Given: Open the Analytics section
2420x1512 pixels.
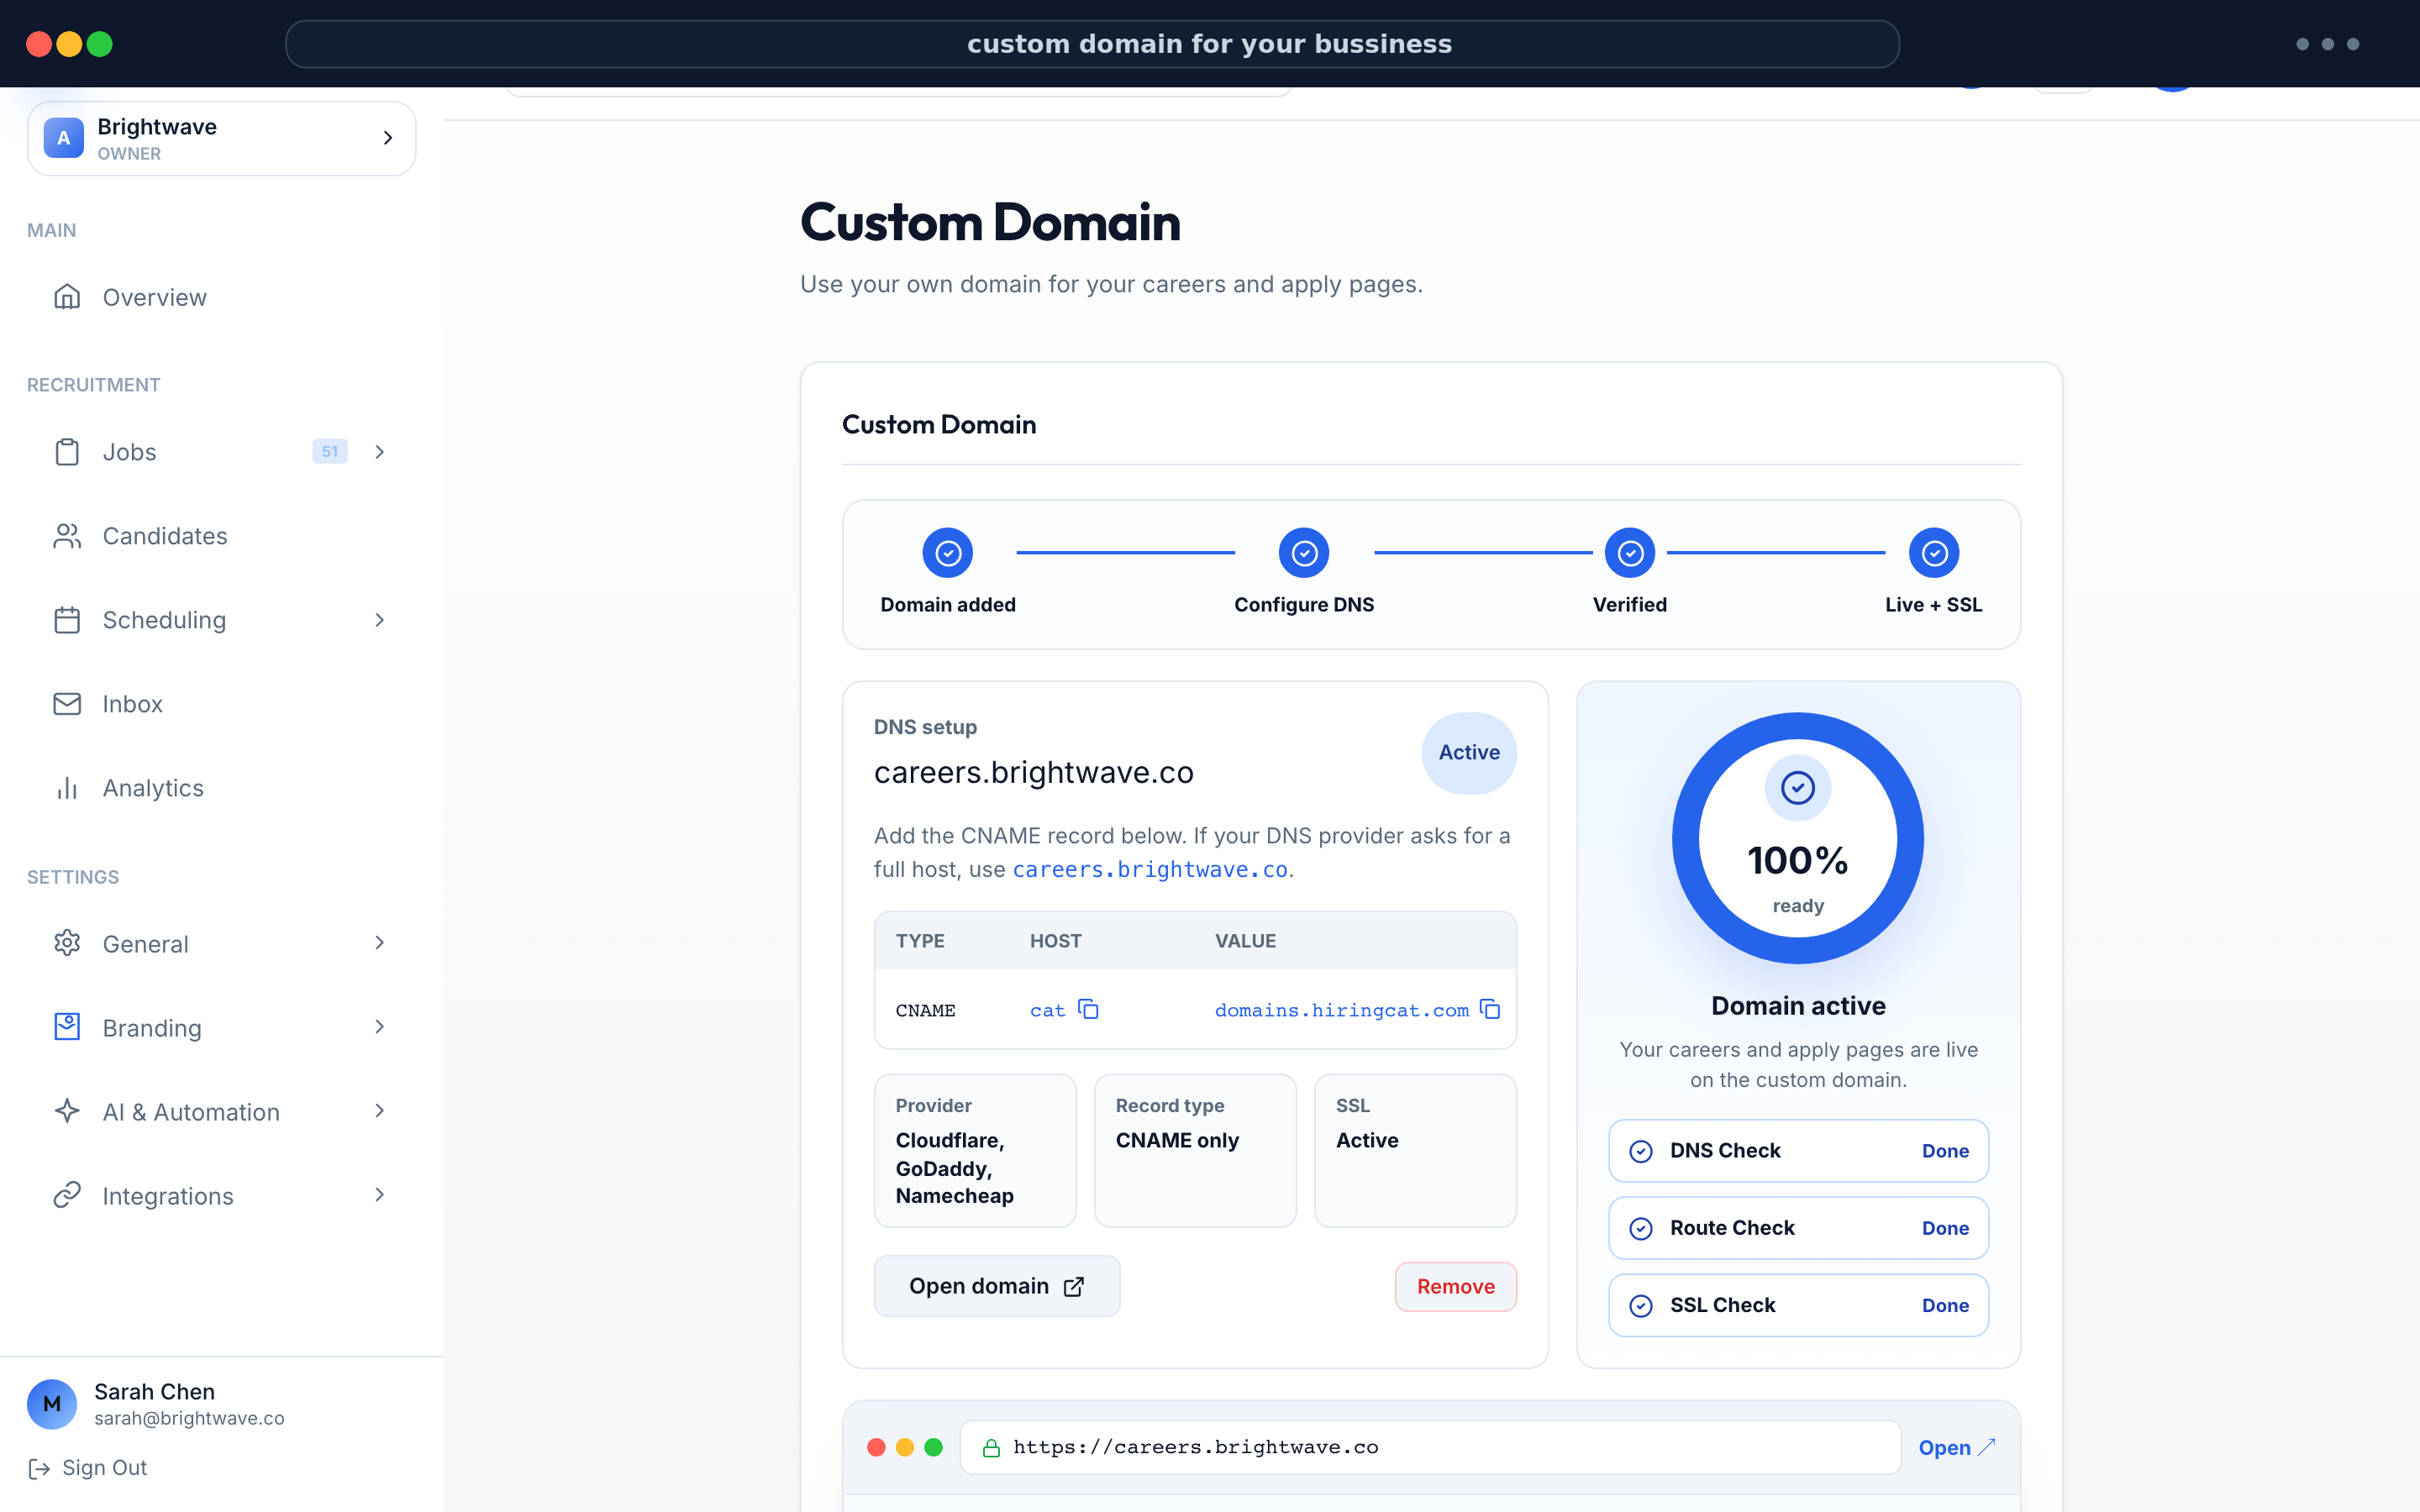Looking at the screenshot, I should (221, 788).
